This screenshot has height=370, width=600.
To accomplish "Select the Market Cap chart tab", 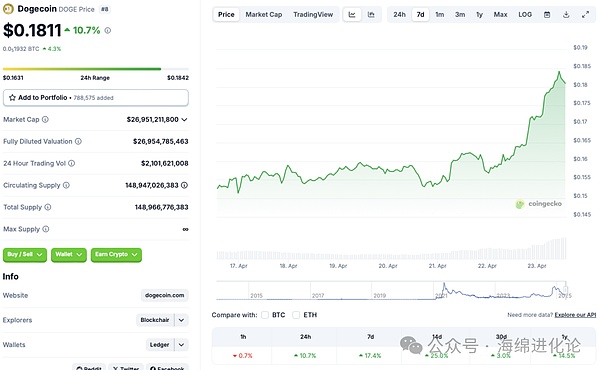I will pos(264,15).
